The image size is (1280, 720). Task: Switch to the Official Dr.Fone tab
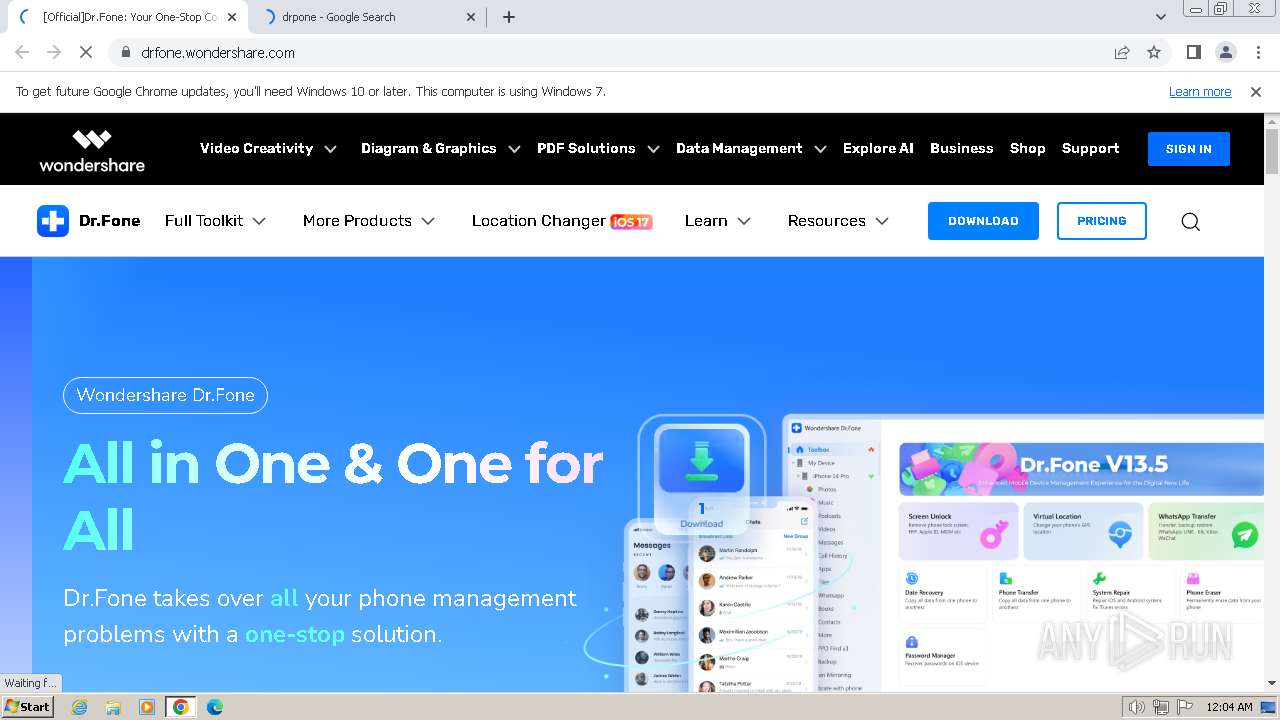click(x=128, y=17)
